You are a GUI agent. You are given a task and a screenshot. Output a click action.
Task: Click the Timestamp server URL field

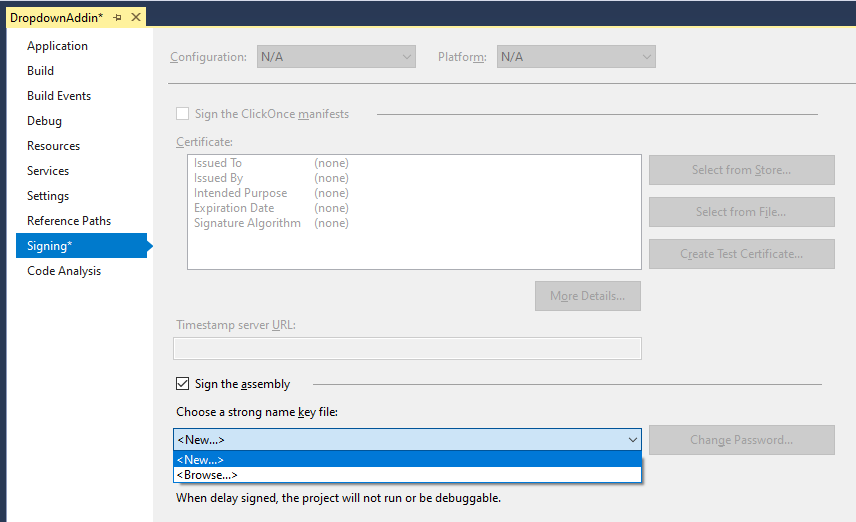[407, 348]
